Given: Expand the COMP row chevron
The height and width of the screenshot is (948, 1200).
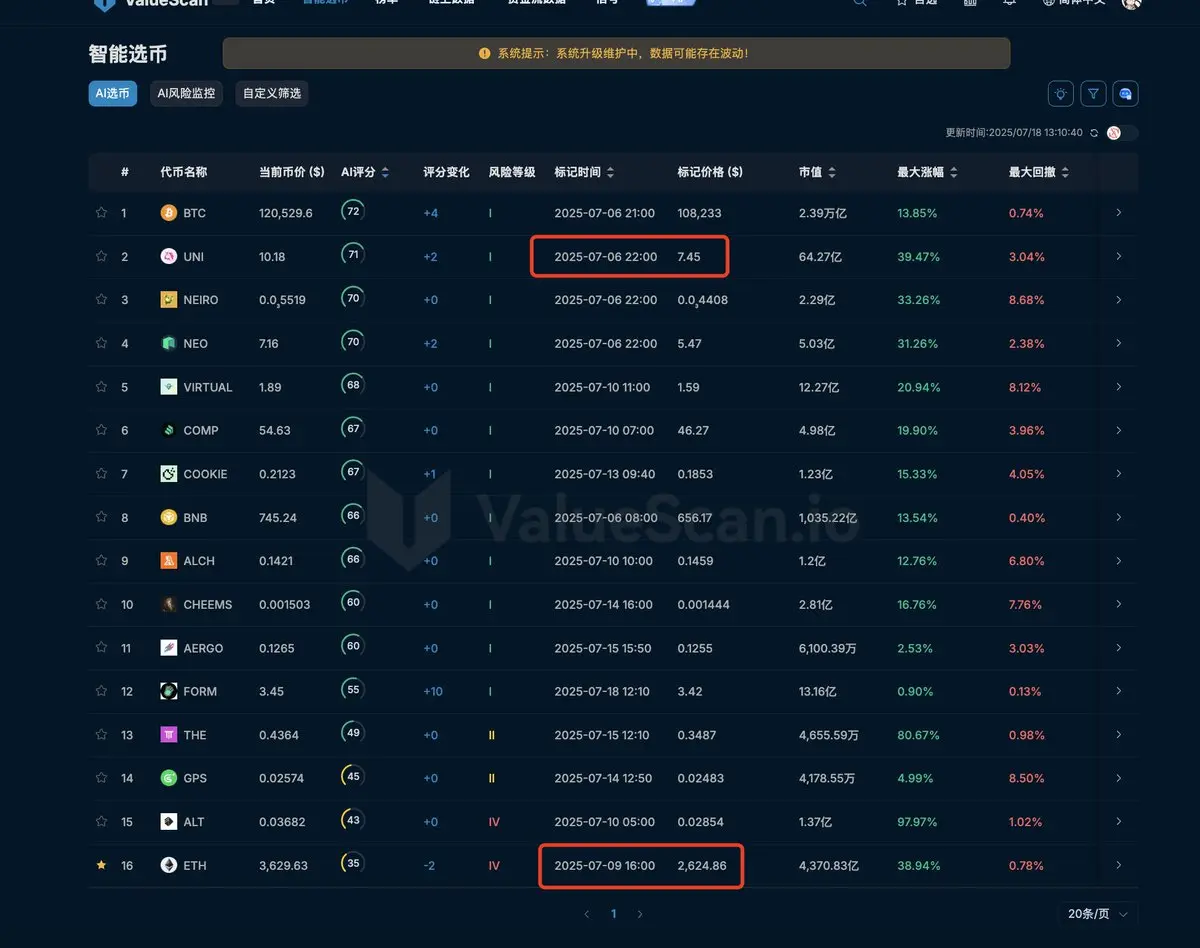Looking at the screenshot, I should point(1119,430).
